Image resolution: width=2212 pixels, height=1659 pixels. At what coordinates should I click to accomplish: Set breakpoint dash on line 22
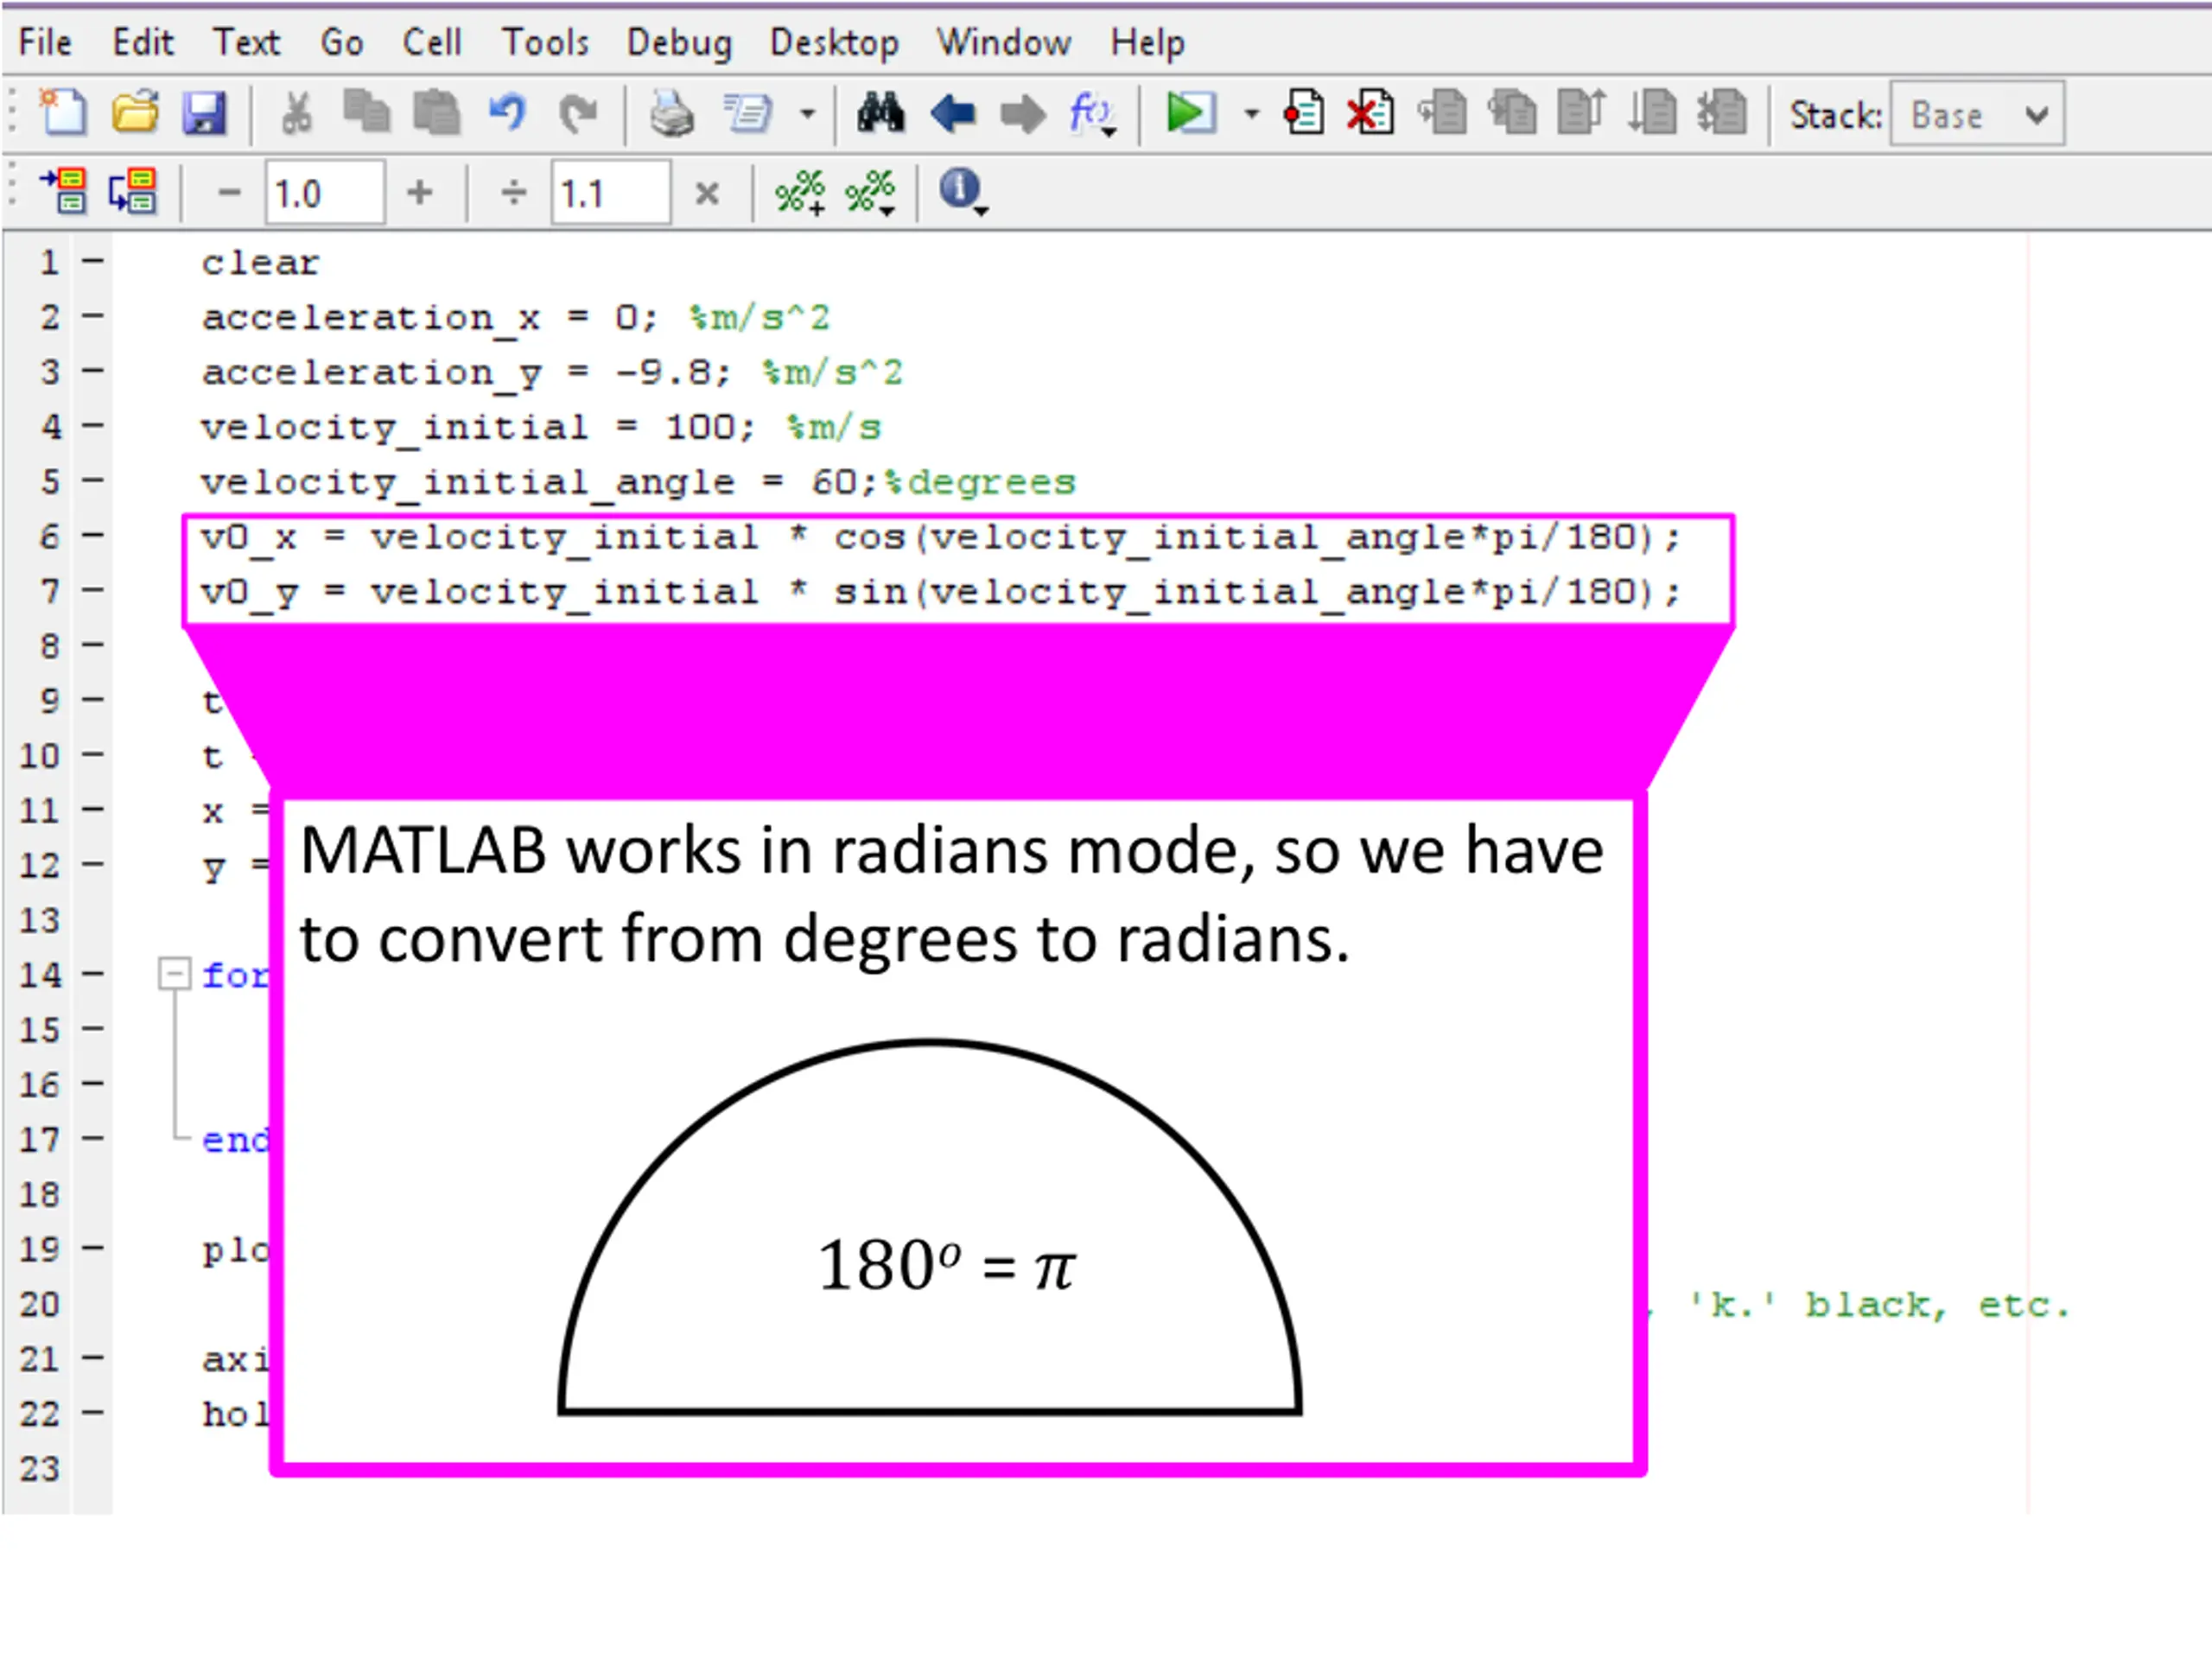pos(93,1412)
